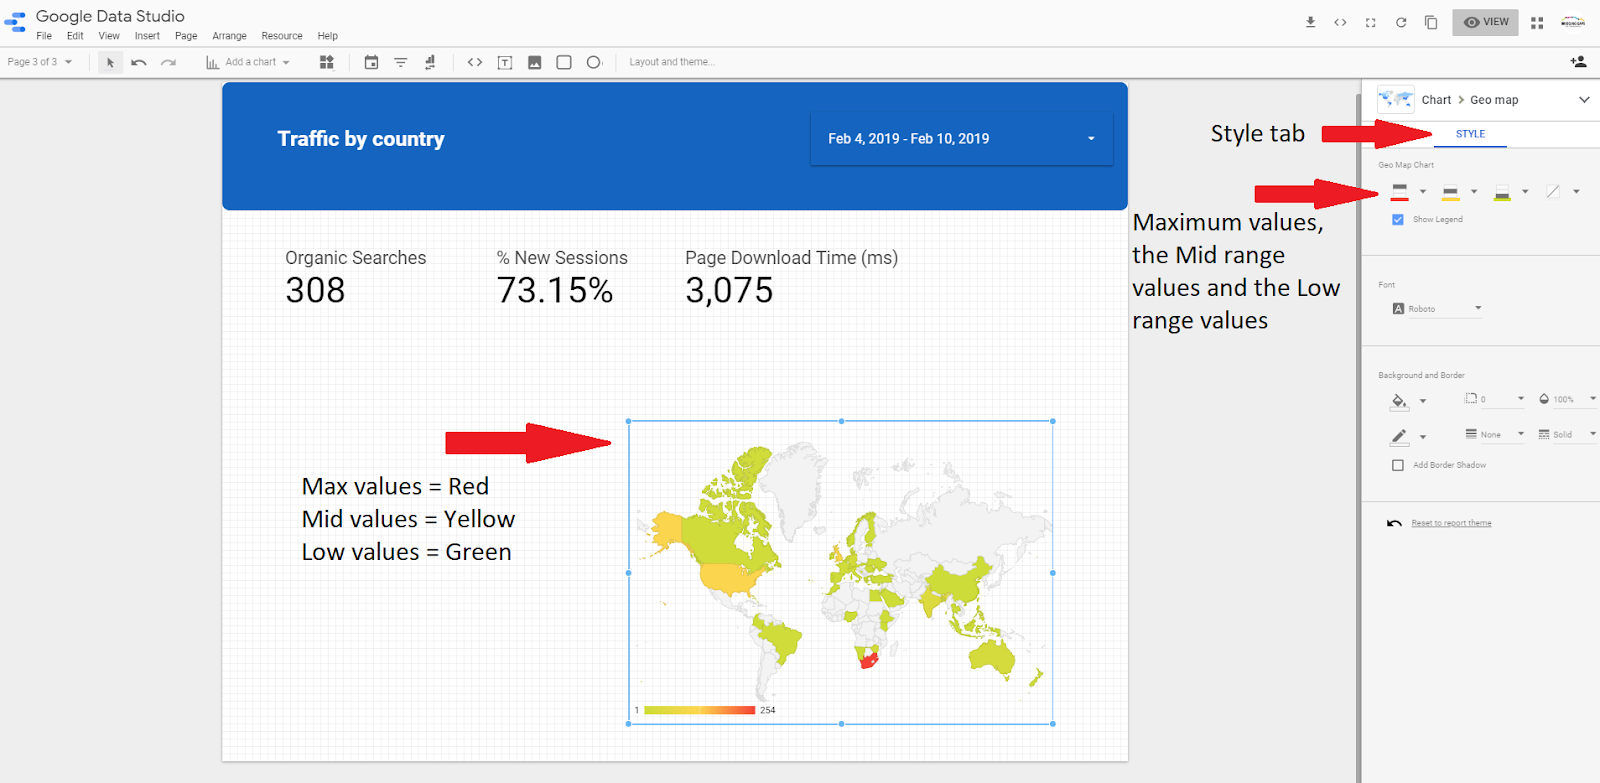This screenshot has width=1600, height=783.
Task: Insert a circle shape
Action: (594, 62)
